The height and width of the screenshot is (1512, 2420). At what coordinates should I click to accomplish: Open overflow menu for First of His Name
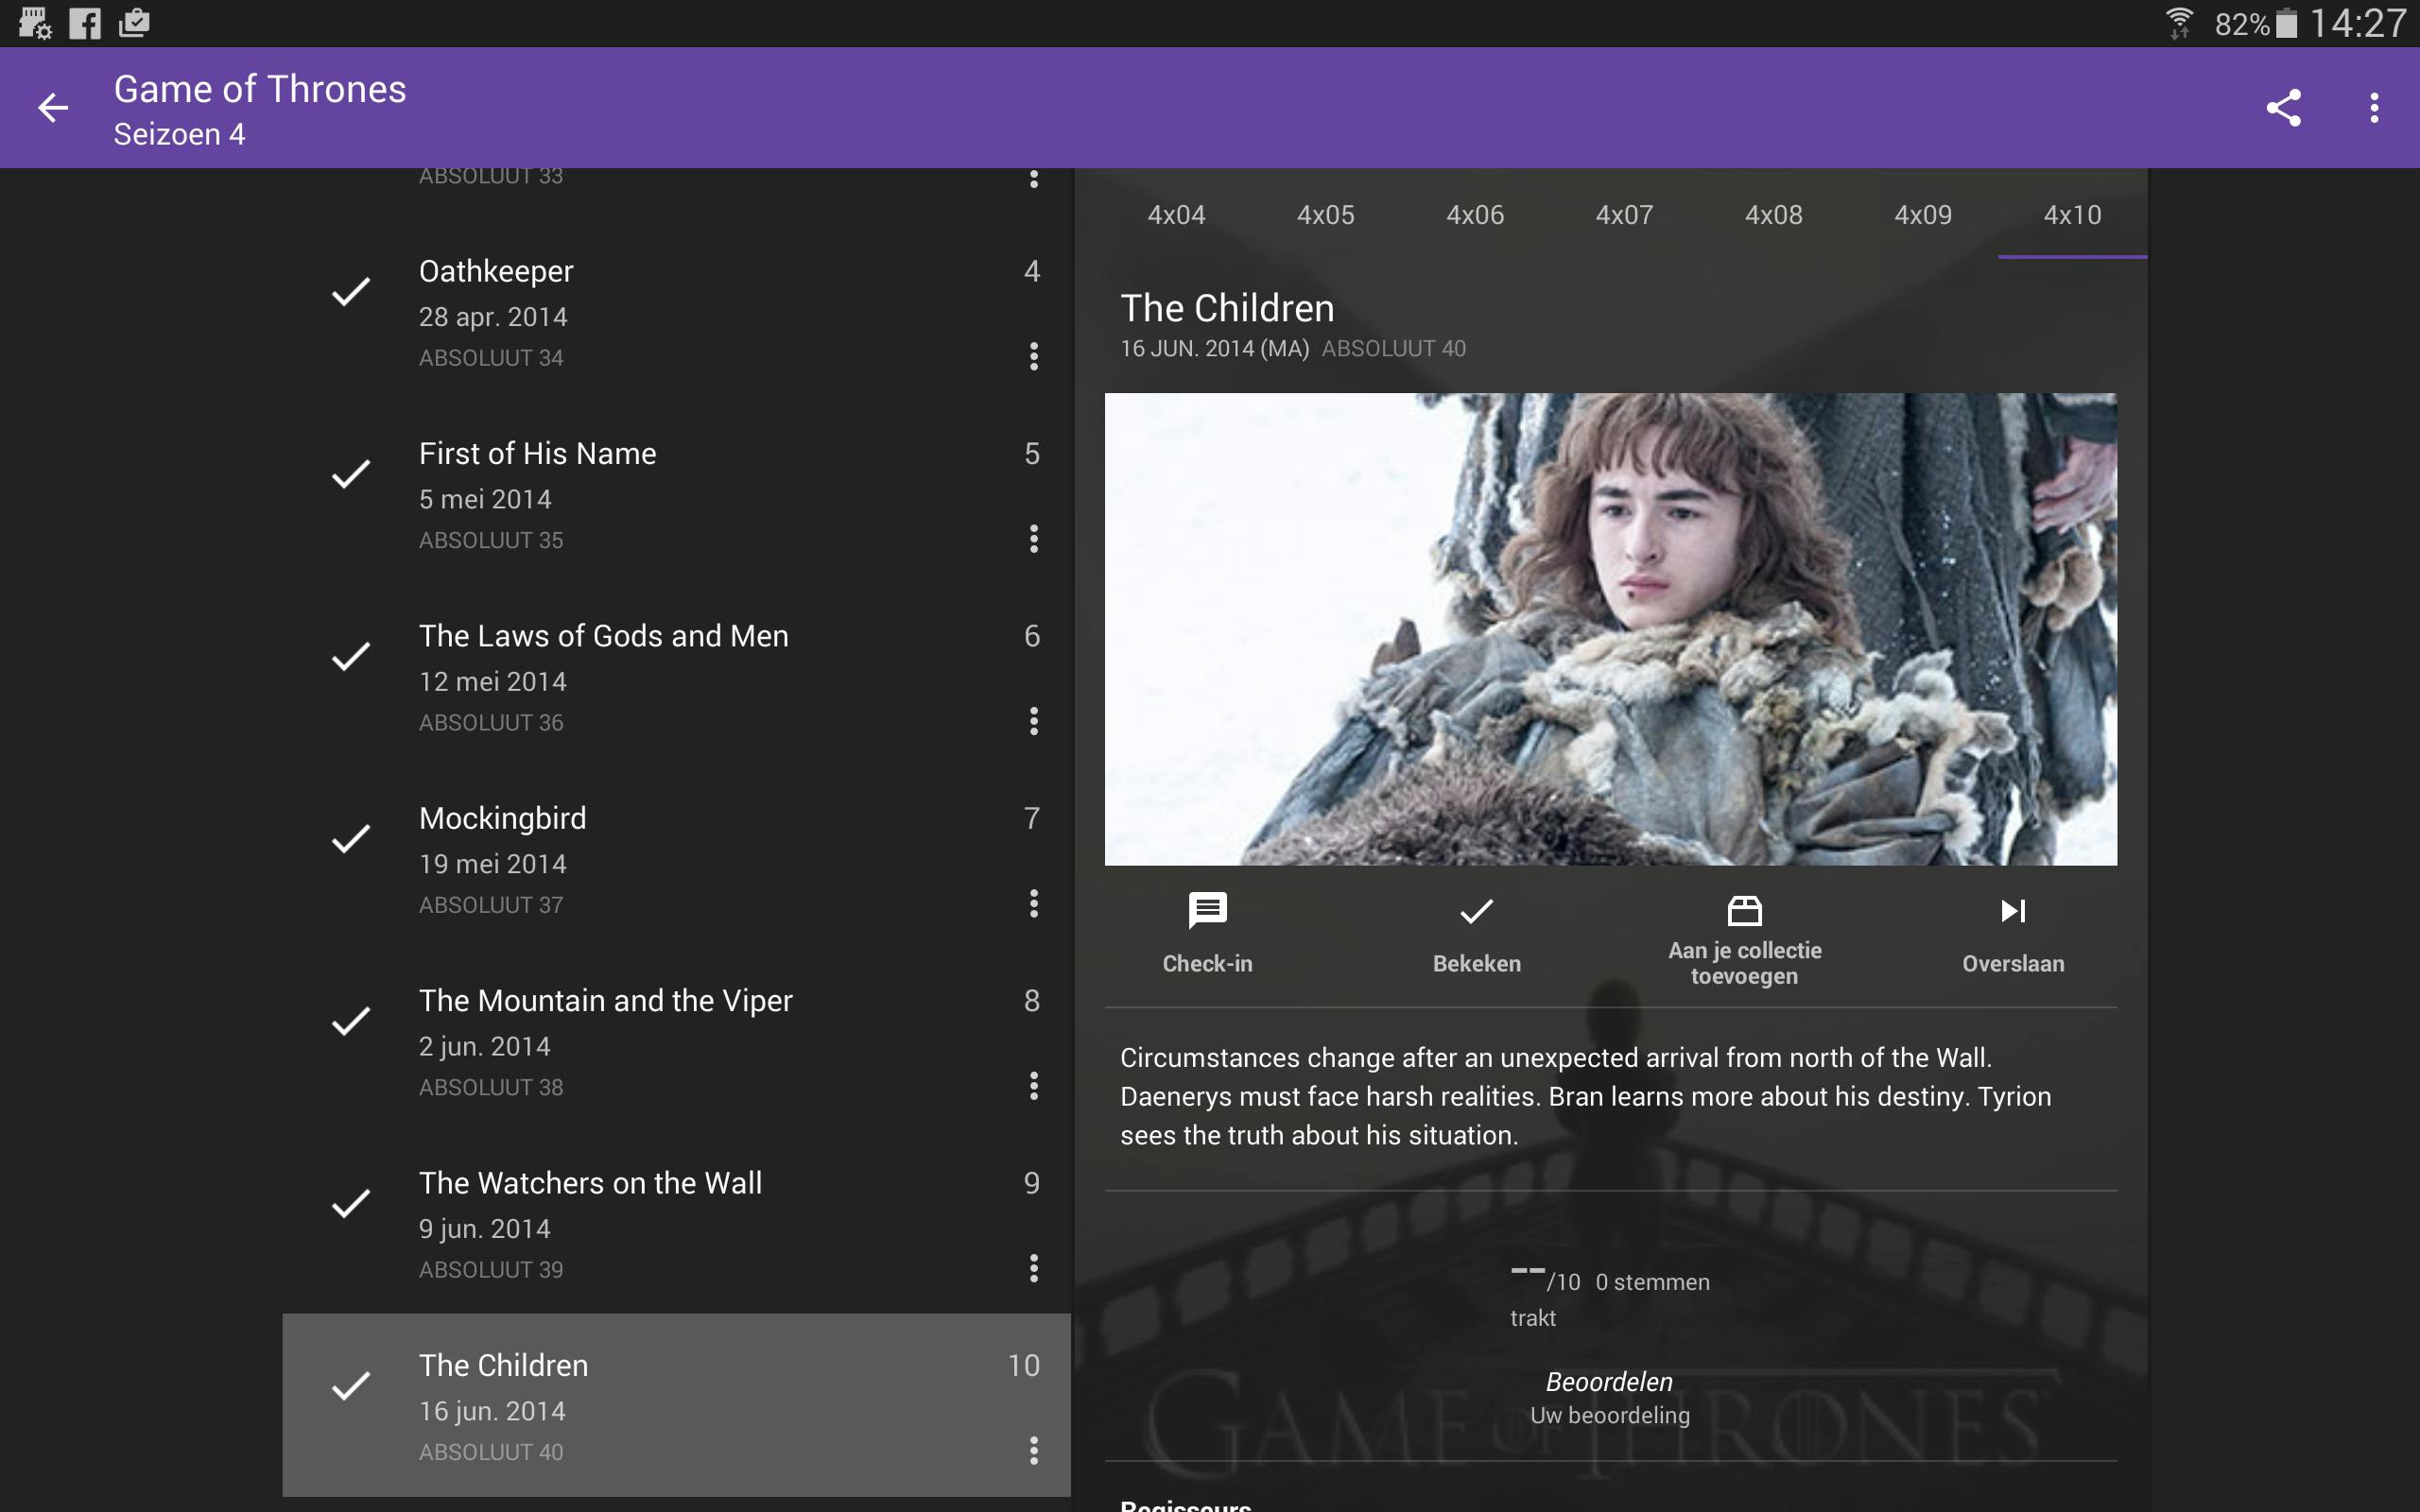(1034, 540)
